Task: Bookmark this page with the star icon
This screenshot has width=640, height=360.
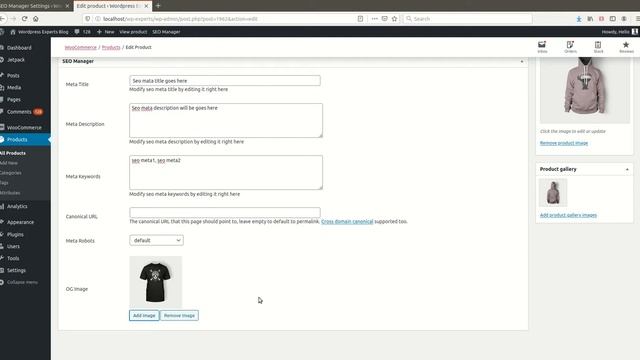Action: (394, 19)
